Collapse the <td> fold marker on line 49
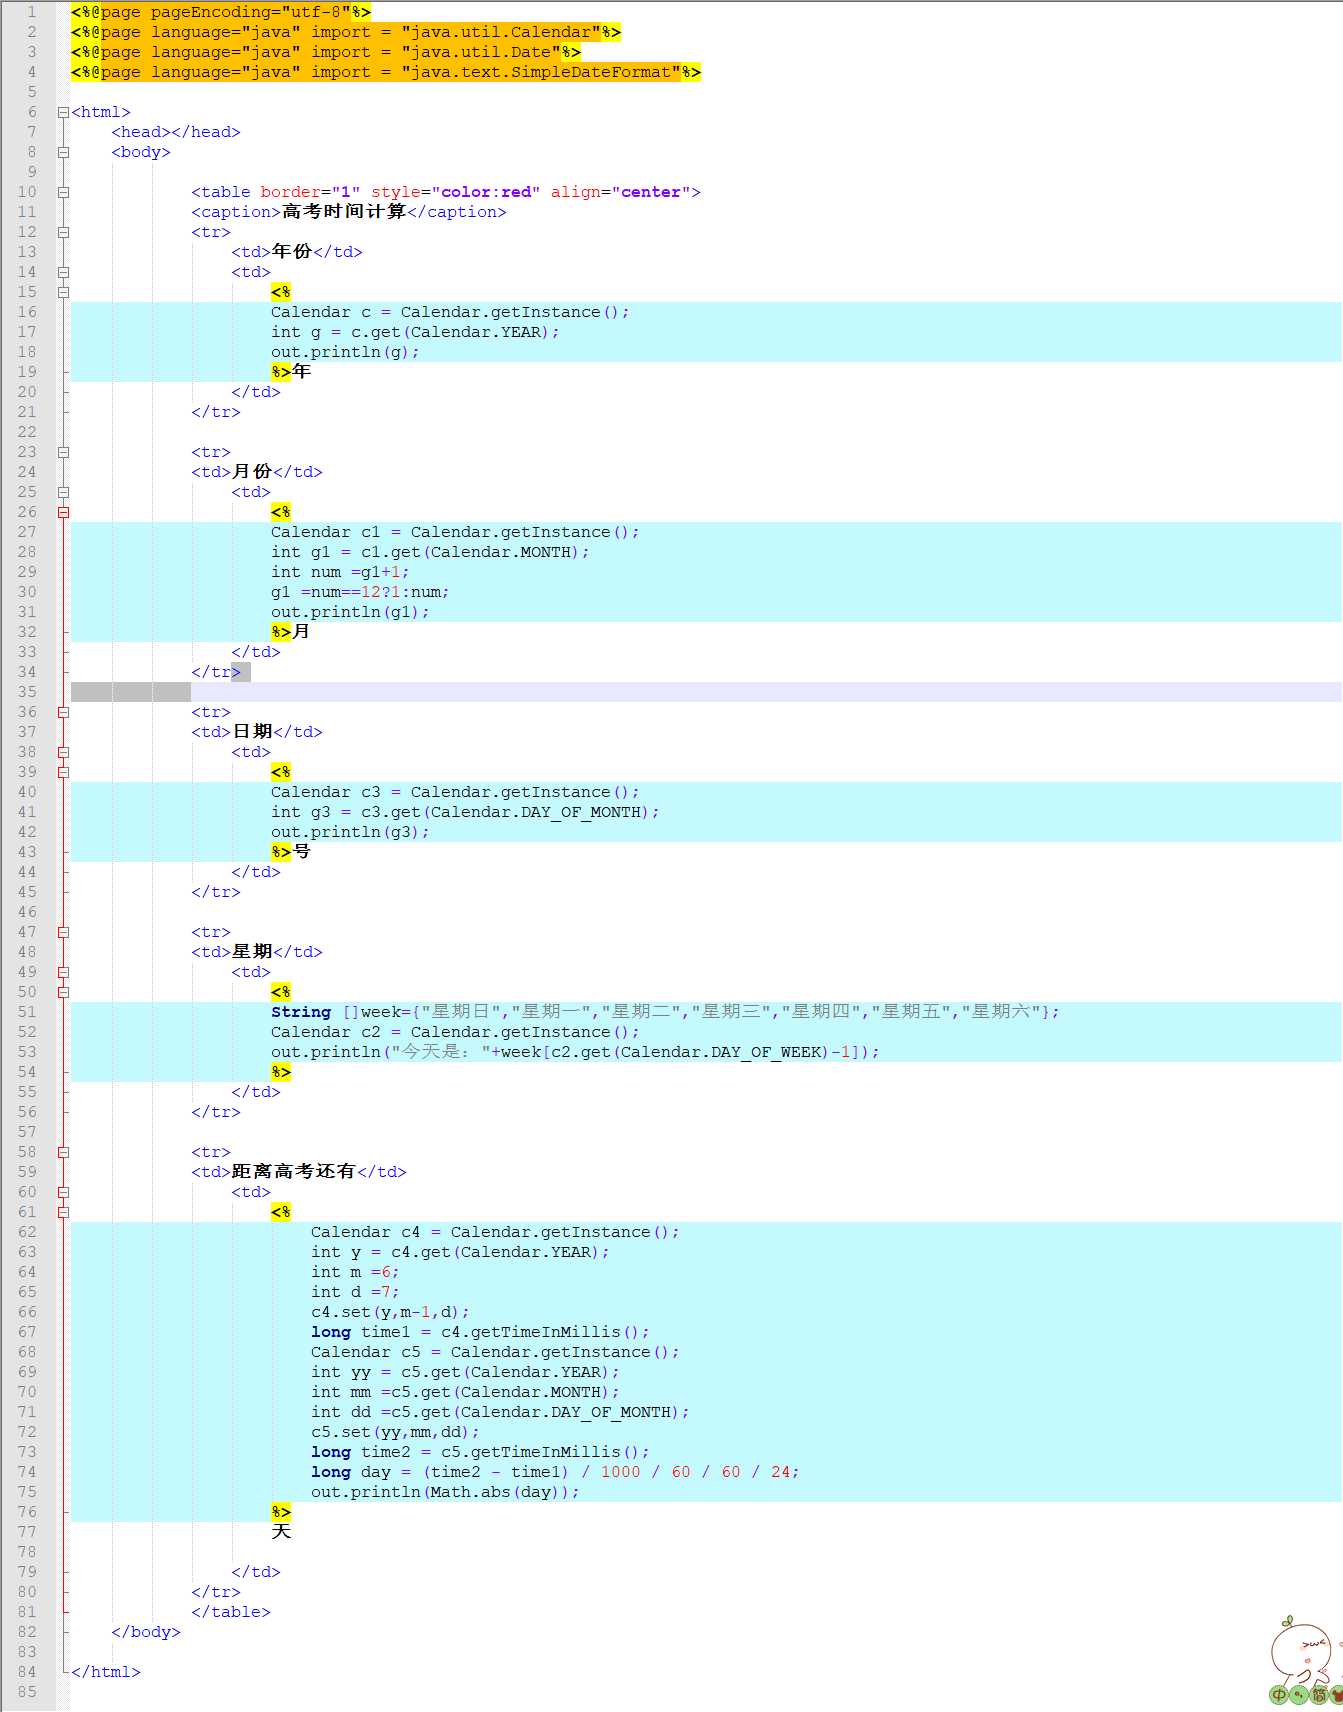Image resolution: width=1343 pixels, height=1712 pixels. [63, 972]
